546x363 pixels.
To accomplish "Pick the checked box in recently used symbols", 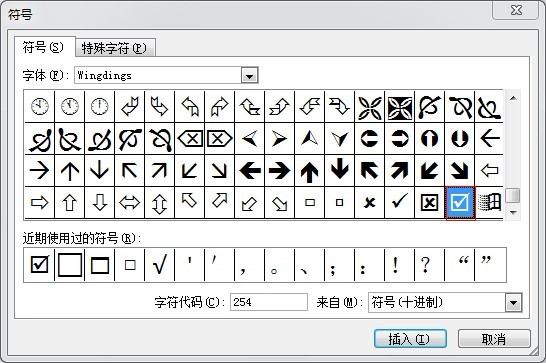I will pyautogui.click(x=39, y=265).
